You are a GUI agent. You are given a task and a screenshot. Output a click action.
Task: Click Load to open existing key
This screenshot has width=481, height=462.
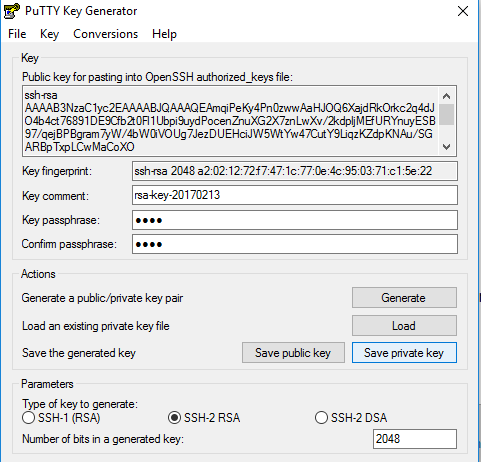coord(404,326)
